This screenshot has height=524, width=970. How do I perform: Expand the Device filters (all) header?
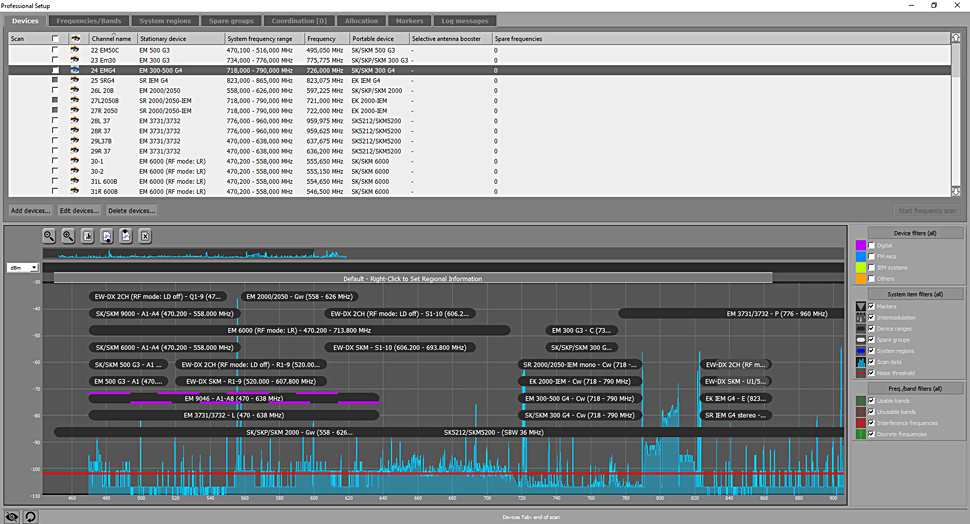915,233
